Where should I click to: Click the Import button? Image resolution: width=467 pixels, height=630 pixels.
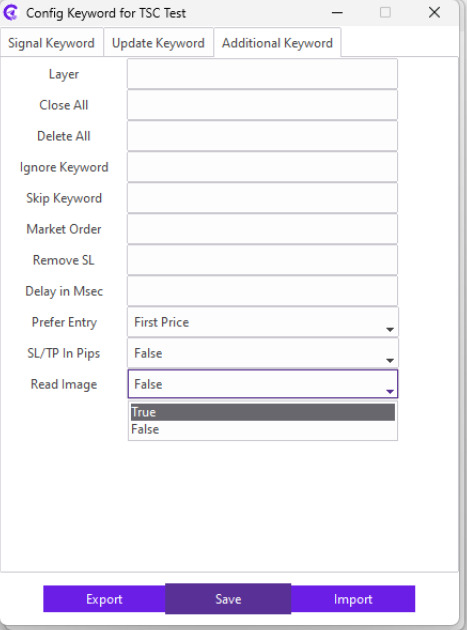pyautogui.click(x=353, y=599)
